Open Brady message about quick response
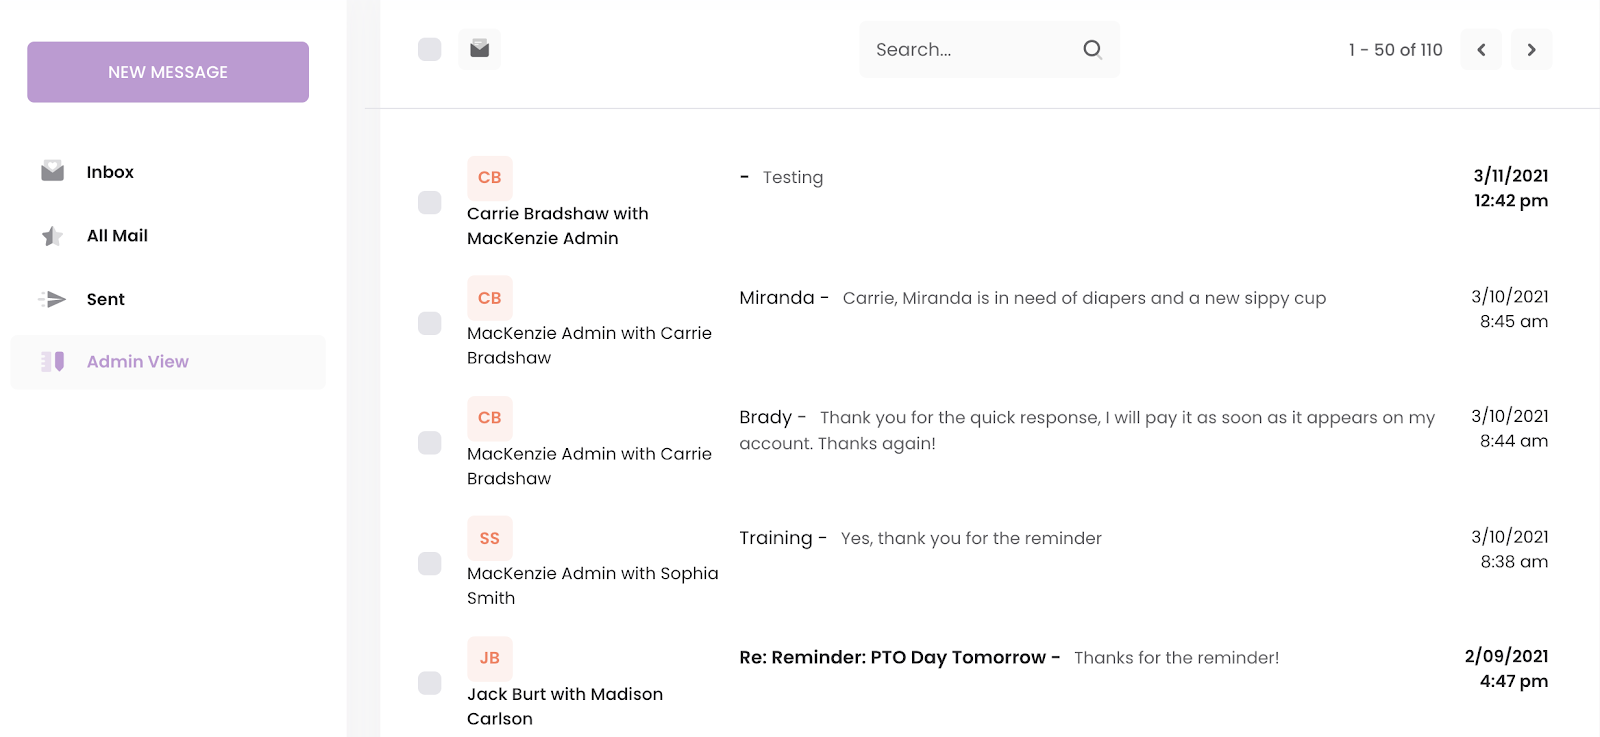The height and width of the screenshot is (737, 1600). click(1087, 430)
